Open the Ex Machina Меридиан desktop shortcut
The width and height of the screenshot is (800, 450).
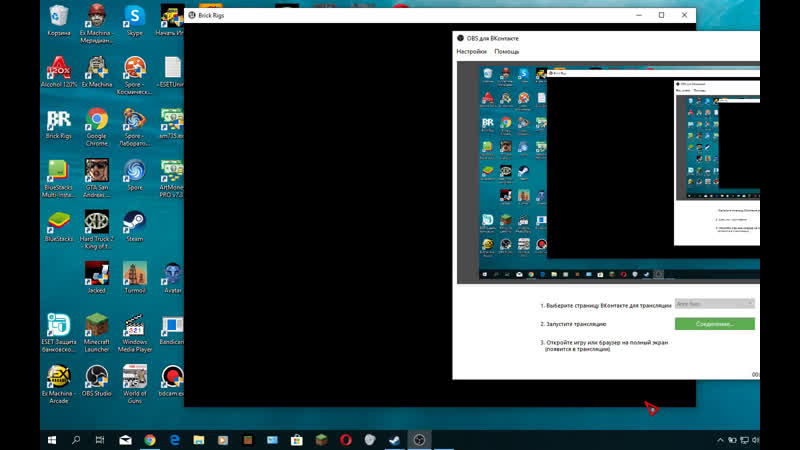tap(97, 23)
